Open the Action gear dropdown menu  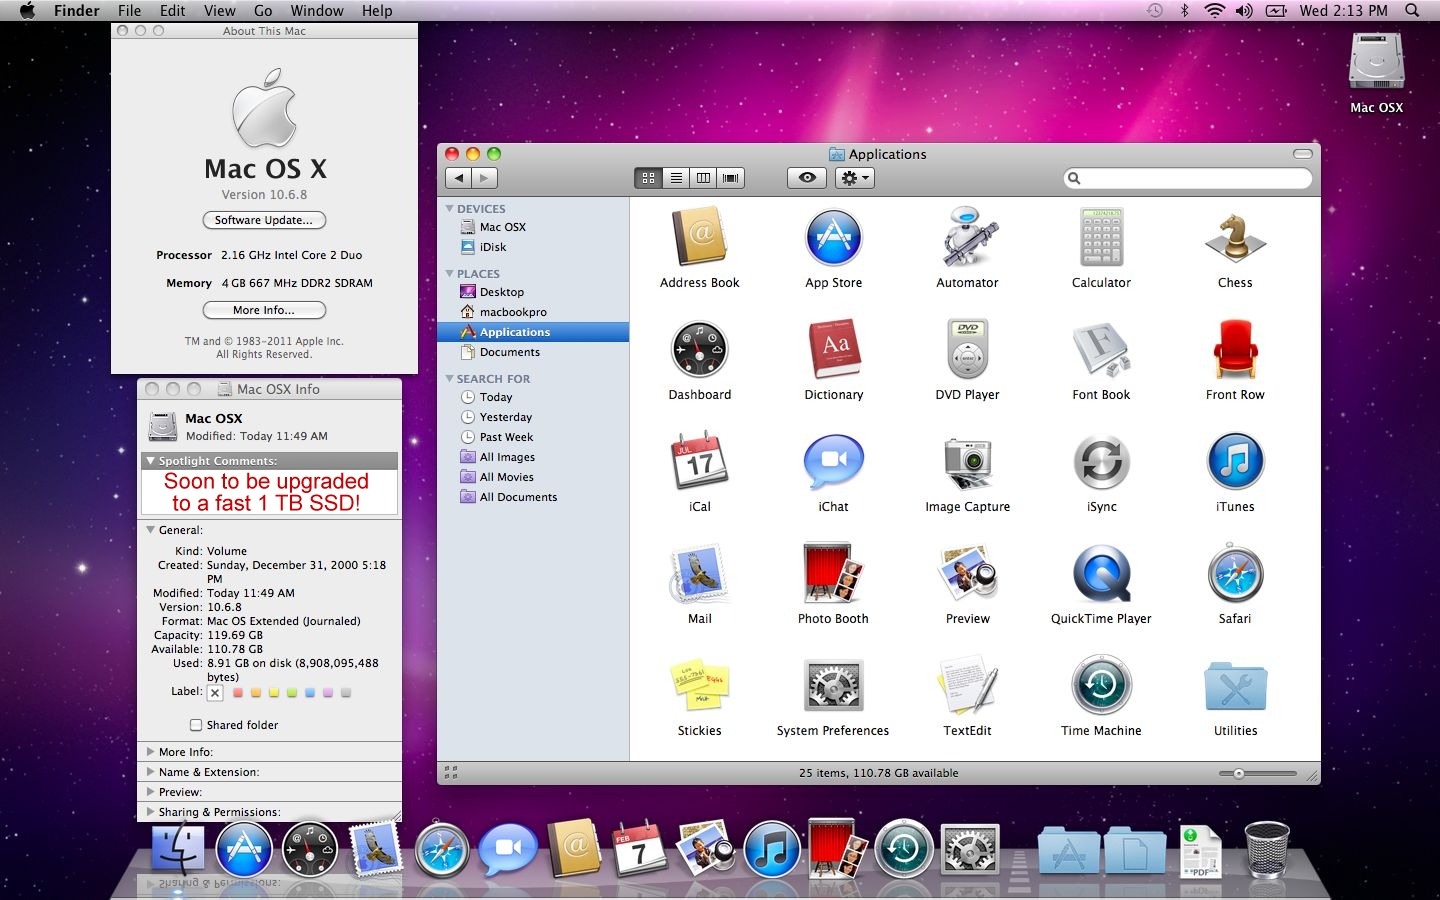[855, 178]
